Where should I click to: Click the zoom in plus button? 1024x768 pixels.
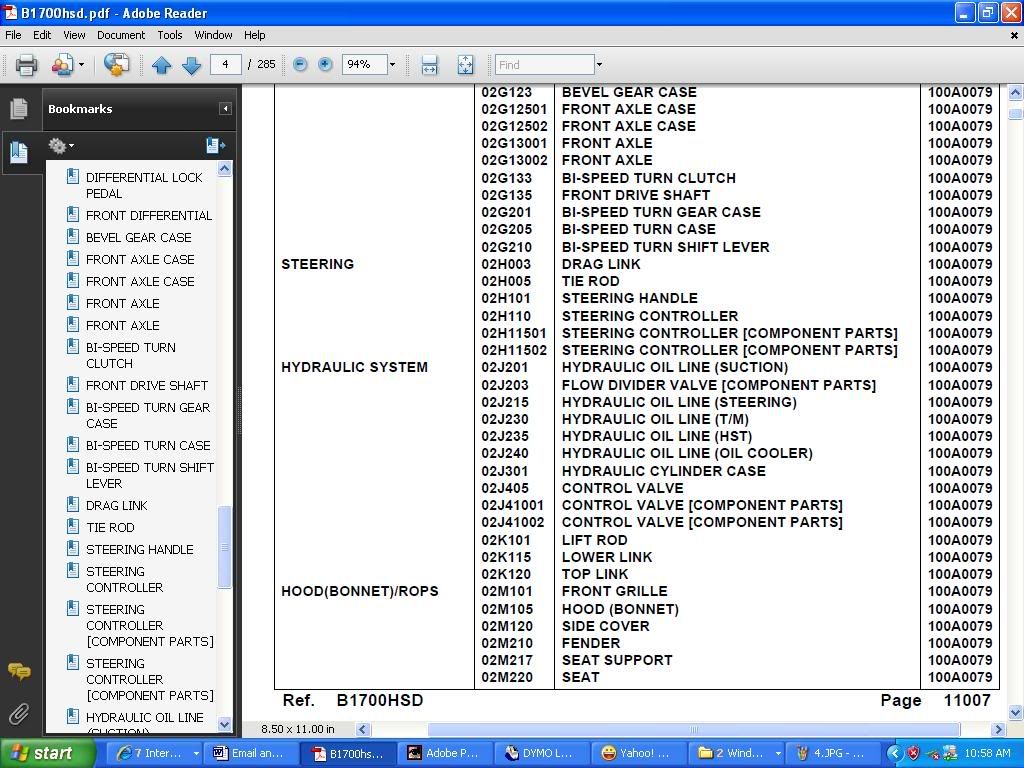tap(325, 64)
